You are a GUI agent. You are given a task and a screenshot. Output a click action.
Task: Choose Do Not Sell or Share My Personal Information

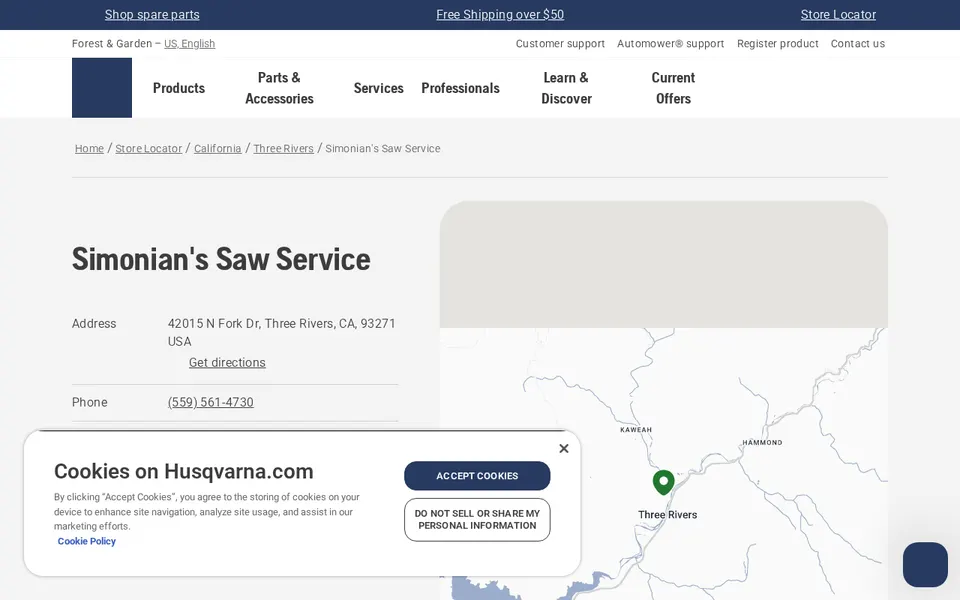pyautogui.click(x=477, y=520)
